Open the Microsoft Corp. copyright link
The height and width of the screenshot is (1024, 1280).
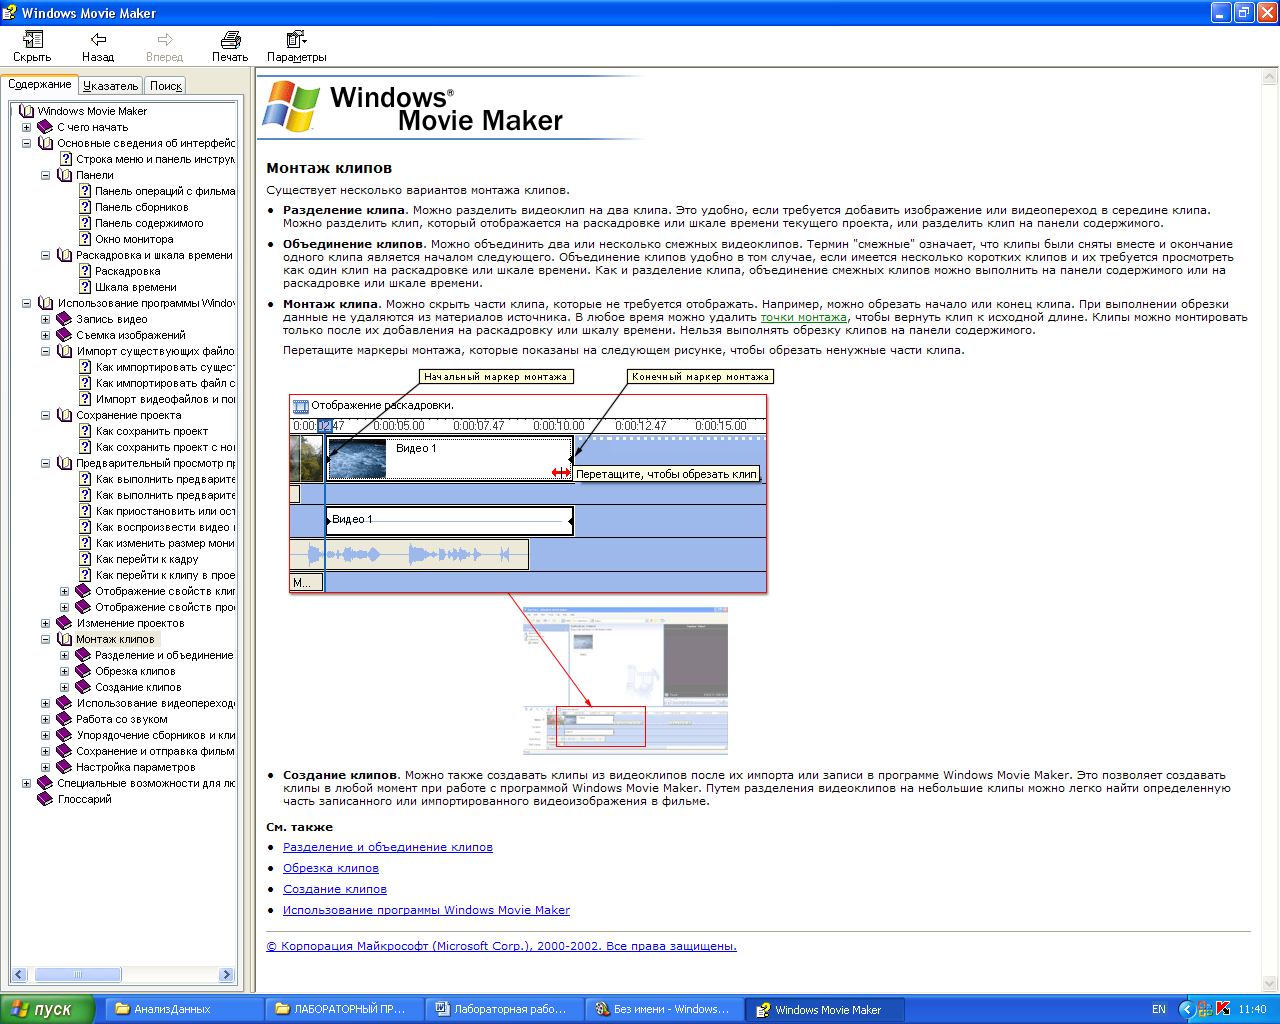point(501,946)
